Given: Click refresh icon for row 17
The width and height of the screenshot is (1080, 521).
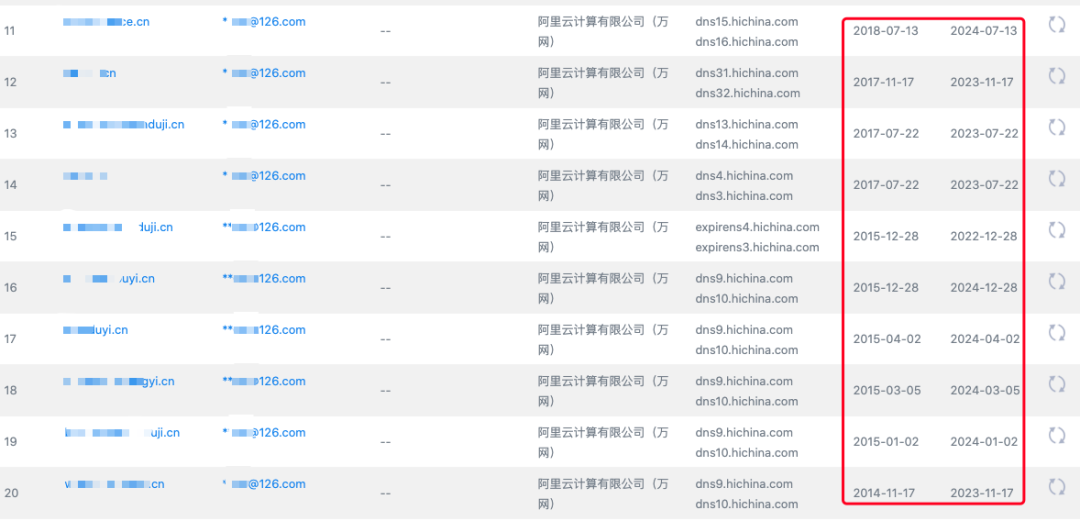Looking at the screenshot, I should 1056,333.
